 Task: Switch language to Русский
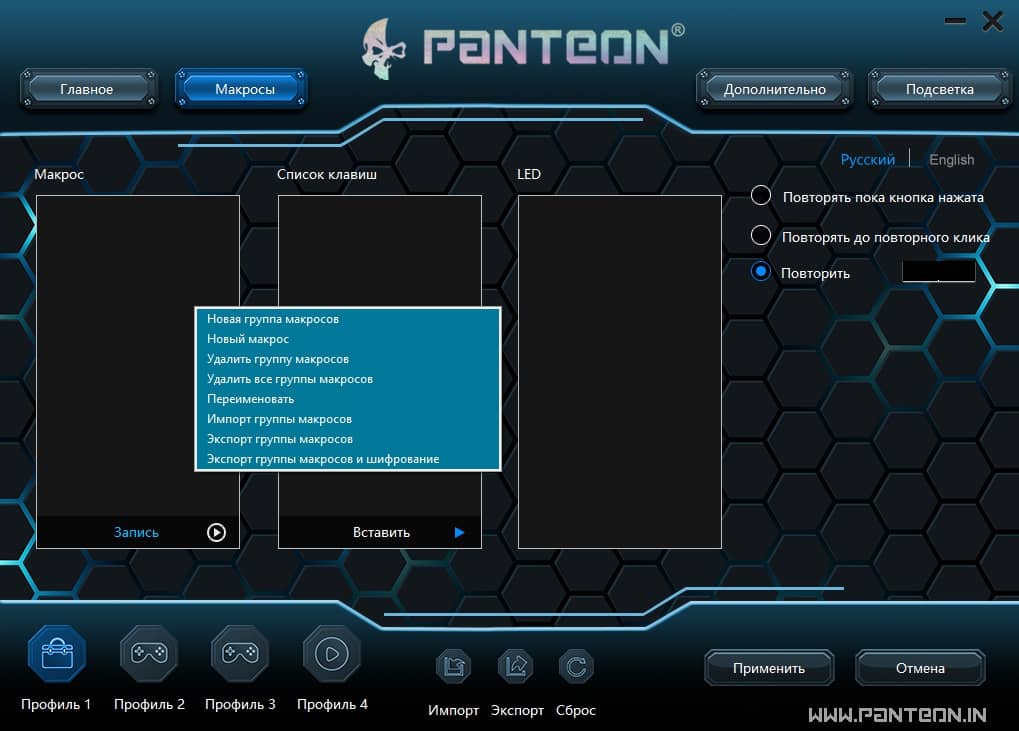(868, 160)
